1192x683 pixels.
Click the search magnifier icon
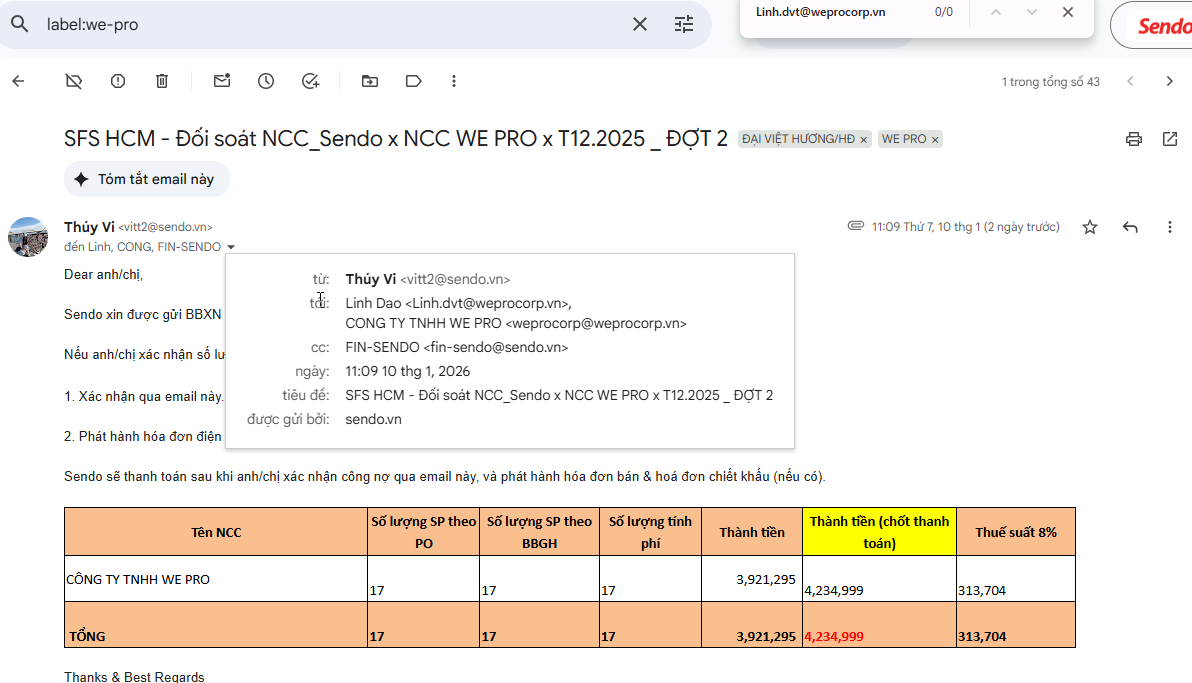pos(20,24)
